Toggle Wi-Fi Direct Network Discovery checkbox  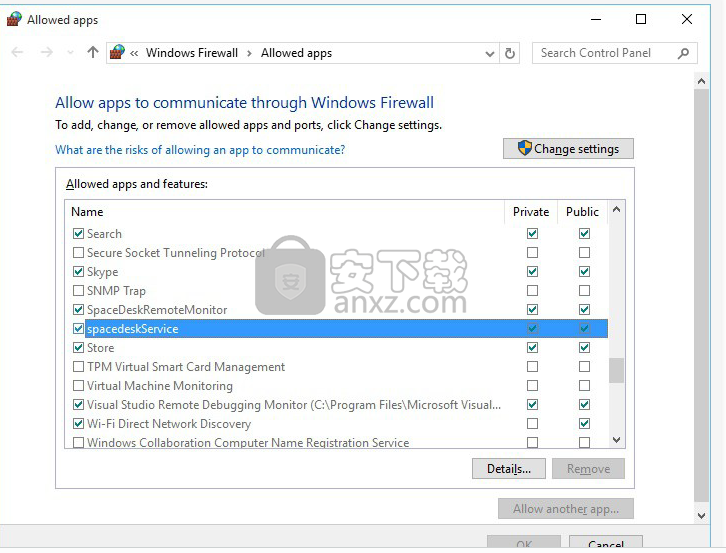click(x=78, y=423)
